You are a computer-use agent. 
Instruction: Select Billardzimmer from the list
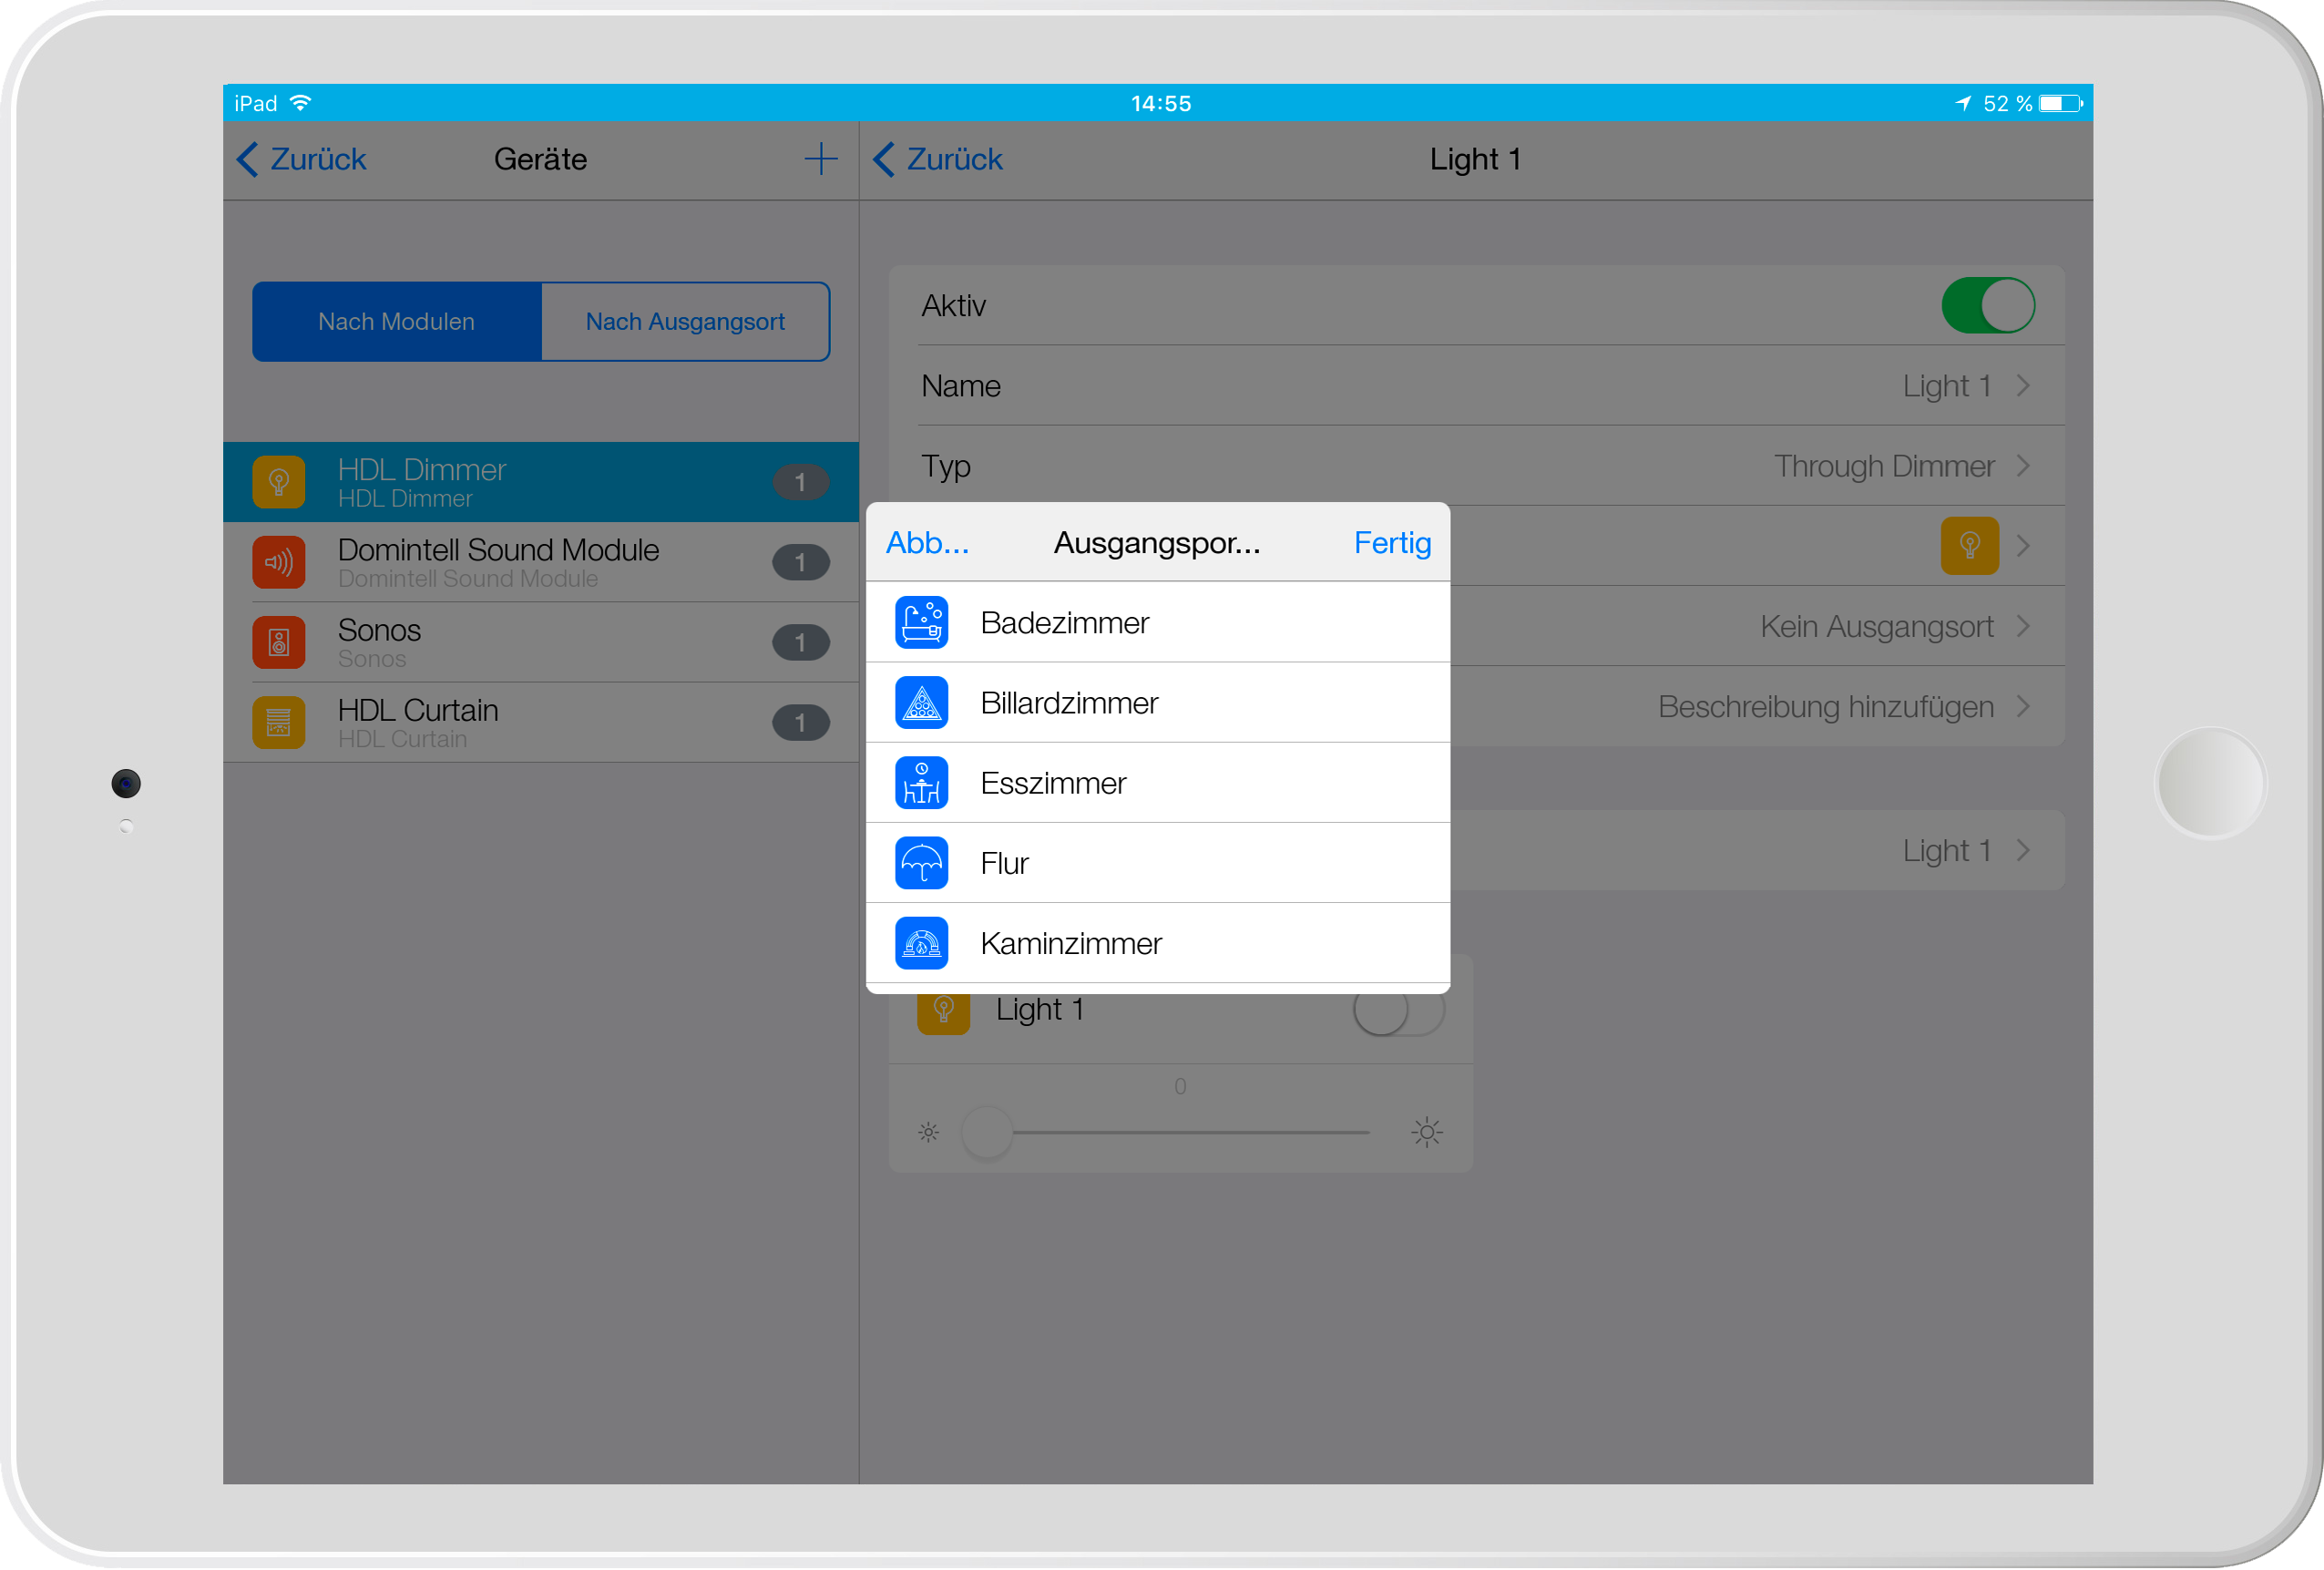point(1157,702)
